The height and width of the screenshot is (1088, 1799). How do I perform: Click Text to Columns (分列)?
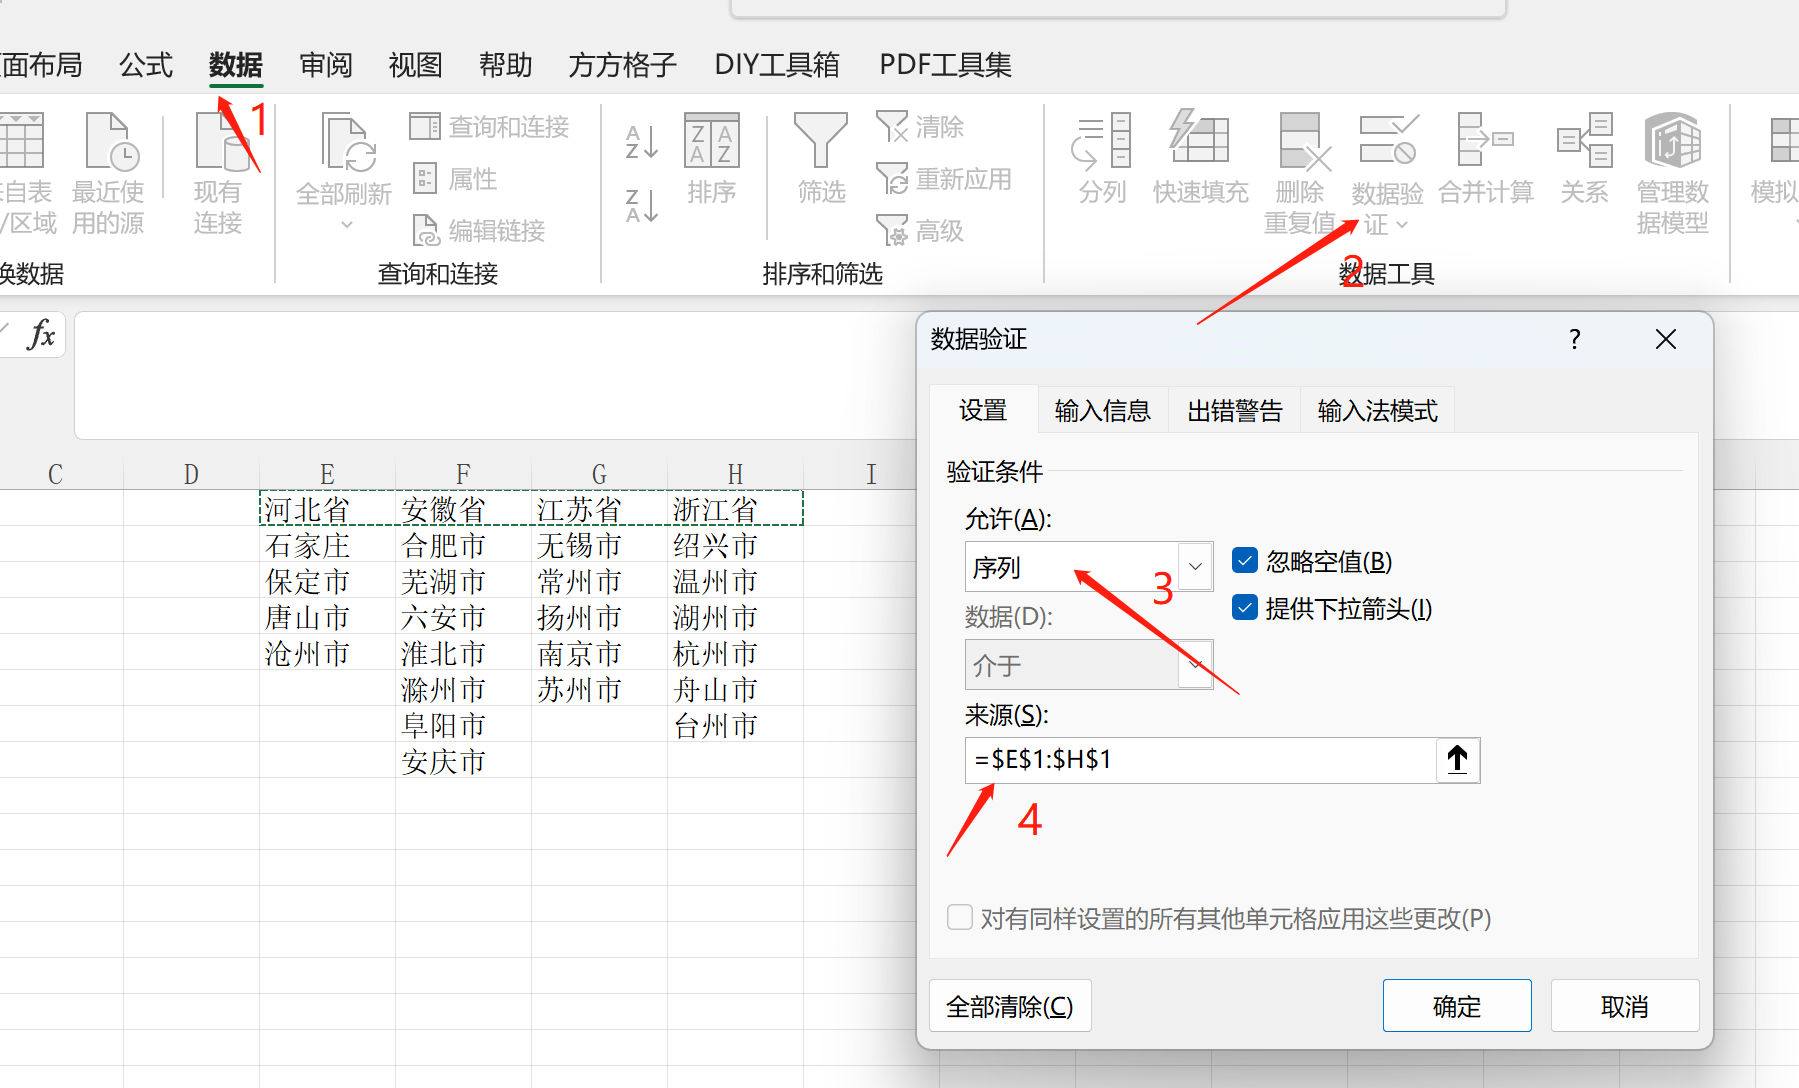1102,158
